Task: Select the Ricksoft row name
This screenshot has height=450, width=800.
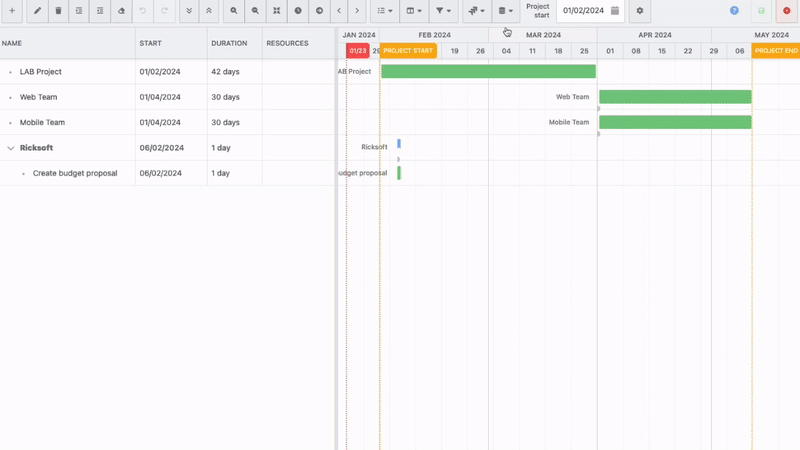Action: tap(36, 148)
